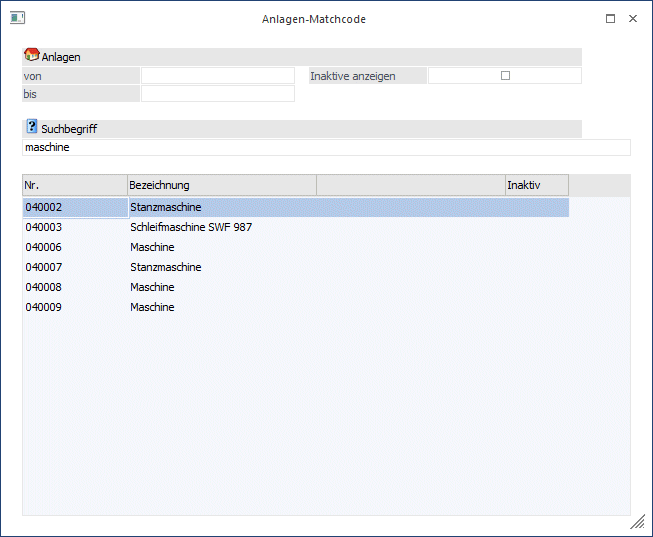Viewport: 653px width, 537px height.
Task: Close the Anlagen-Matchcode window
Action: [633, 19]
